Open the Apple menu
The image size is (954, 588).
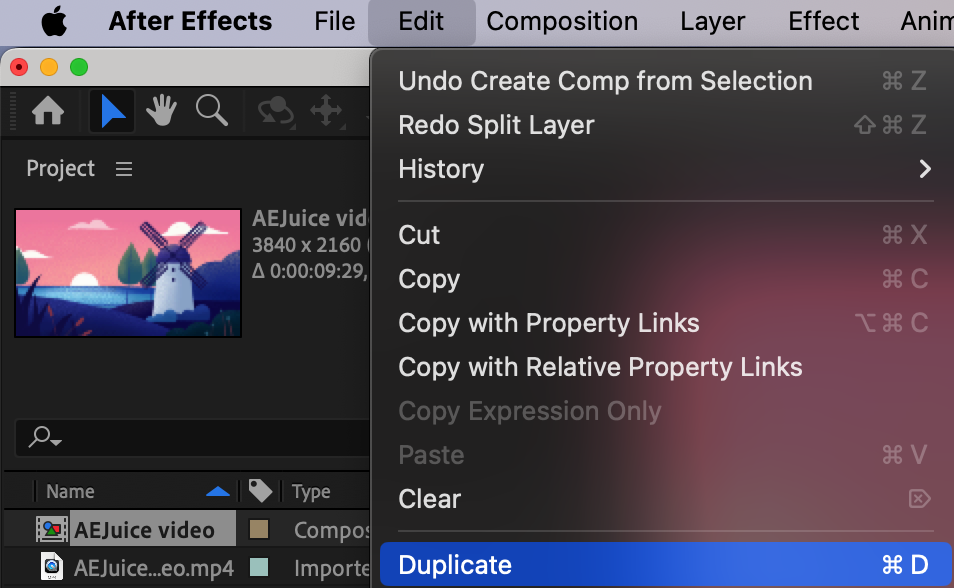(54, 21)
